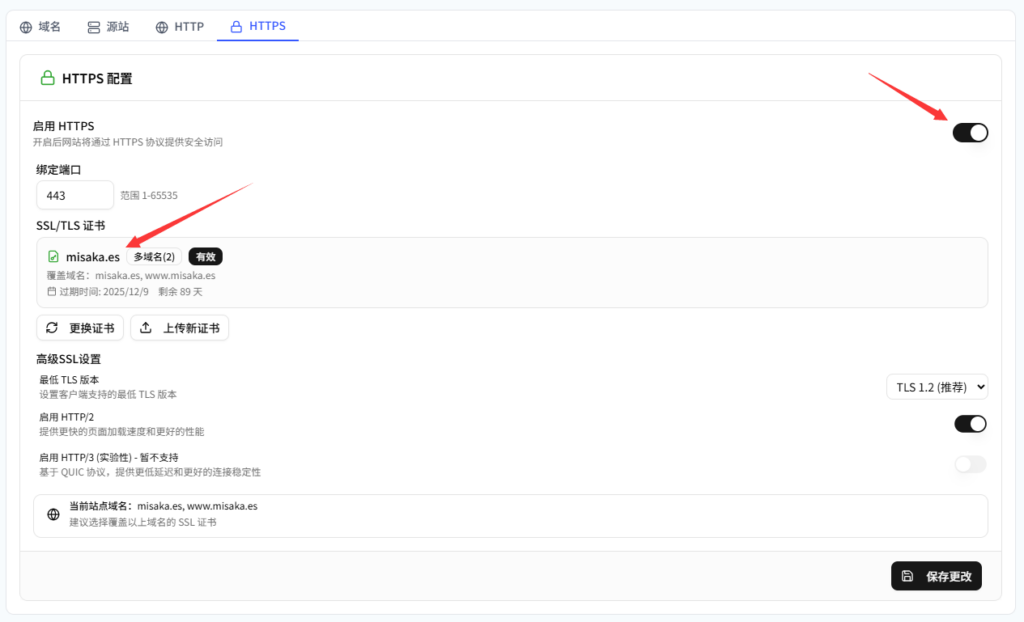This screenshot has width=1024, height=622.
Task: Toggle the 启用 HTTP/2 switch
Action: point(970,424)
